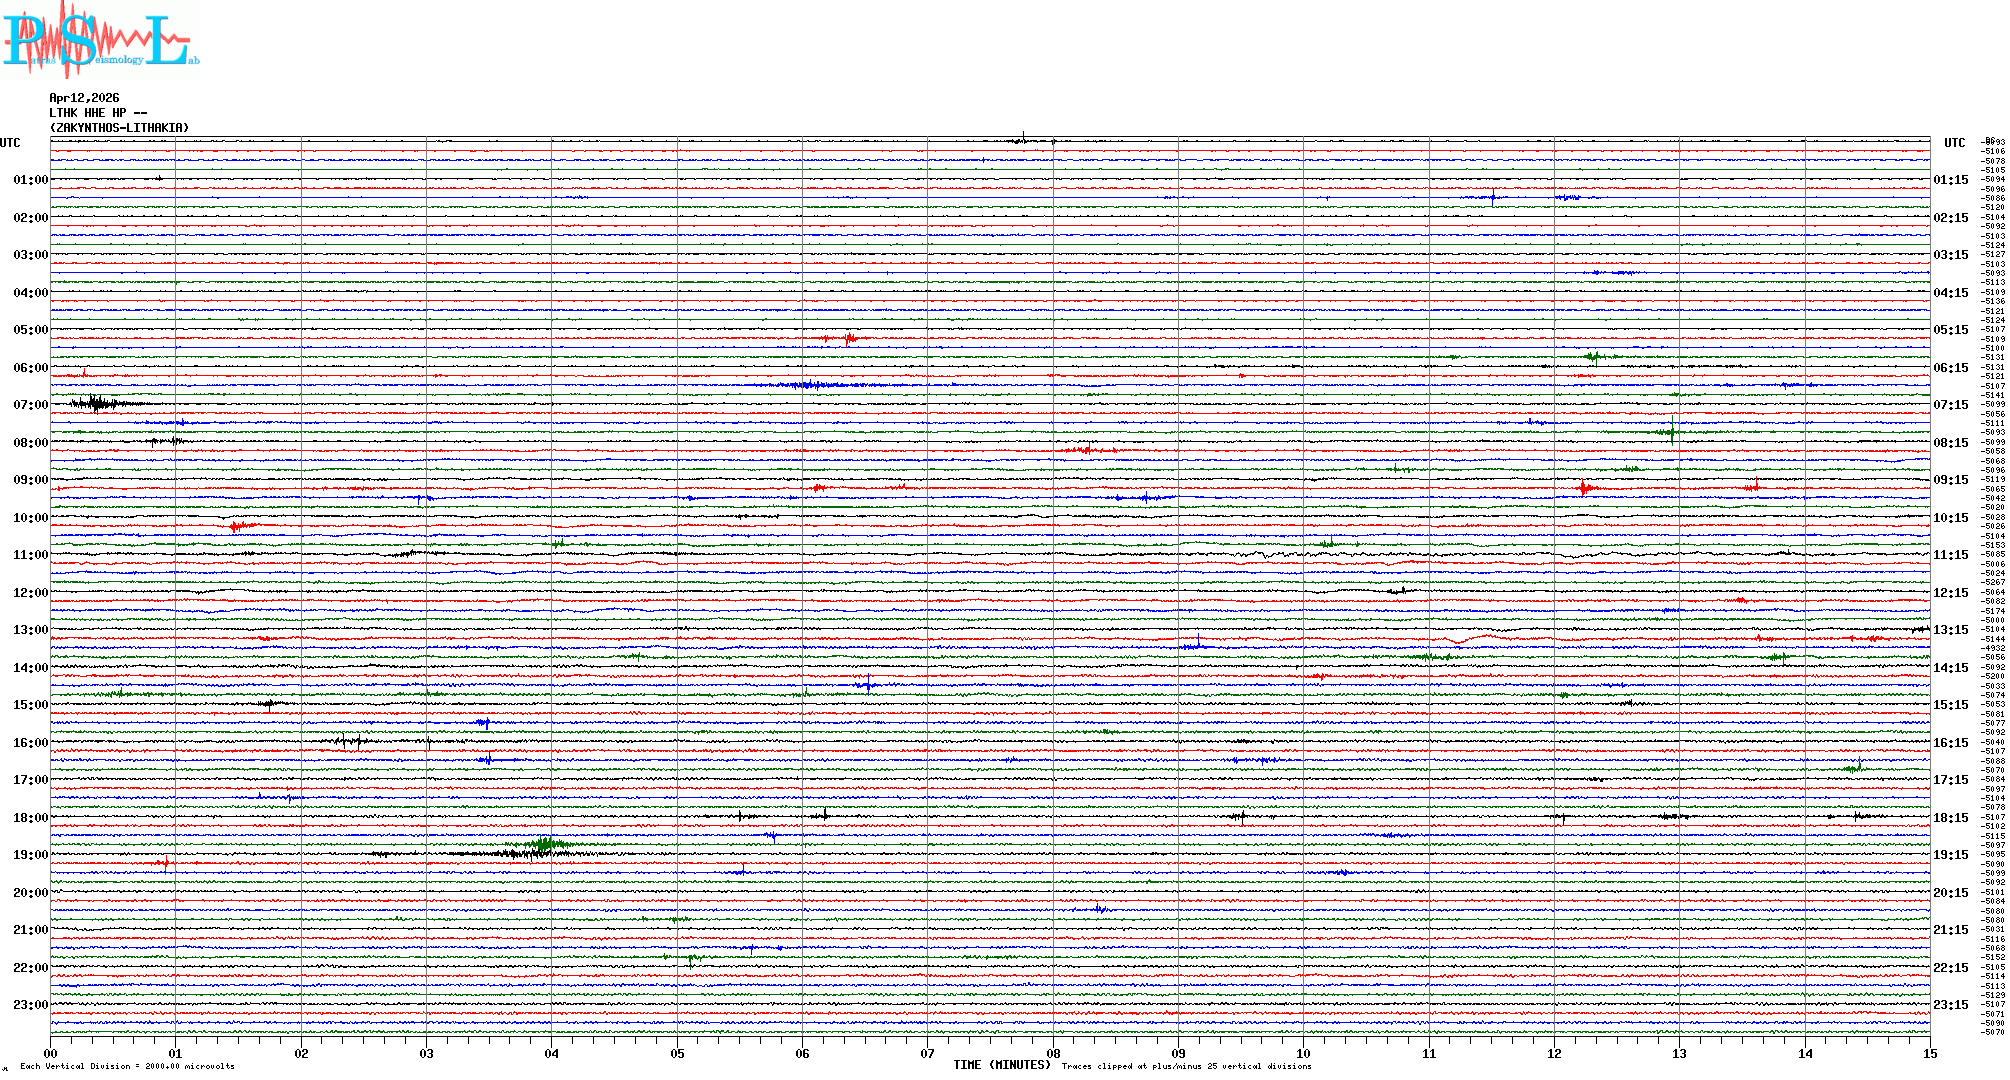The image size is (2010, 1080).
Task: Select the 07:00 hour label on left
Action: (x=30, y=405)
